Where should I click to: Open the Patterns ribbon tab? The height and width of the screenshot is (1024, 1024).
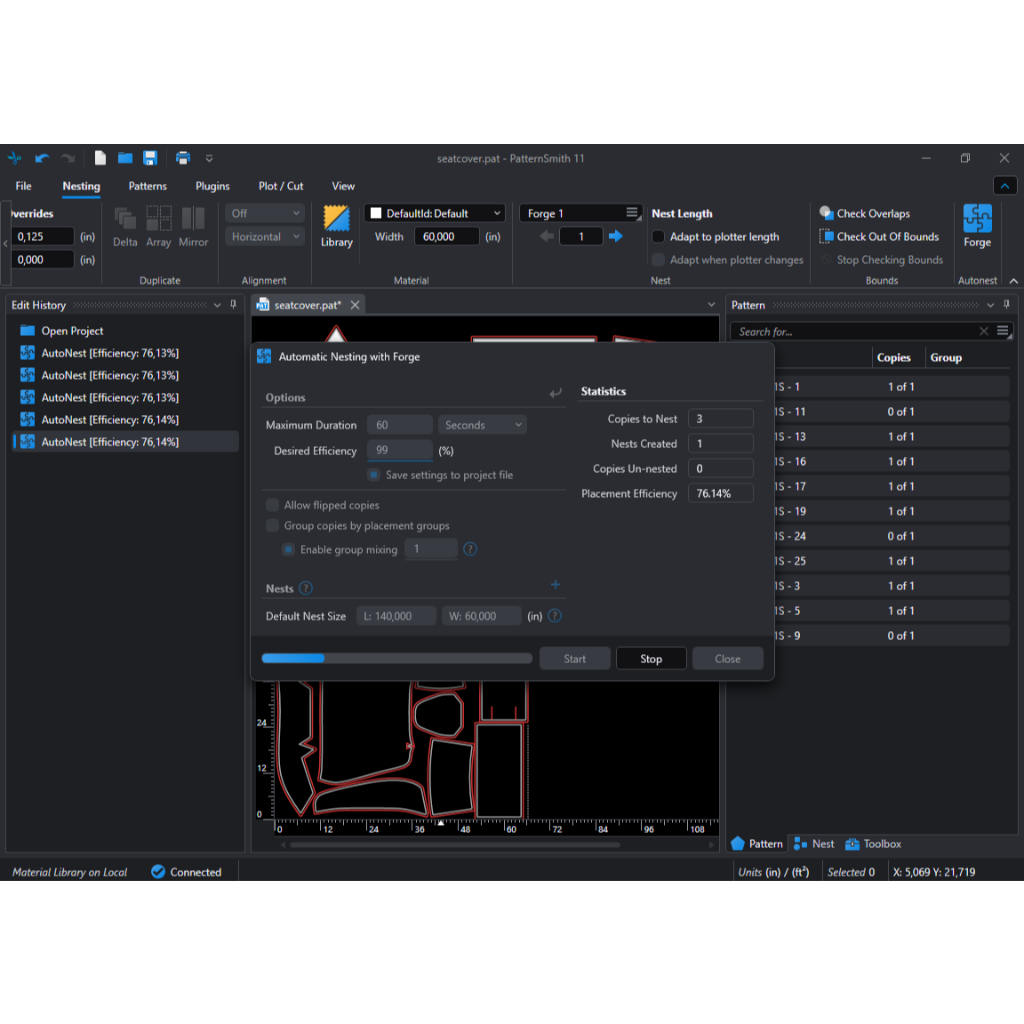148,186
